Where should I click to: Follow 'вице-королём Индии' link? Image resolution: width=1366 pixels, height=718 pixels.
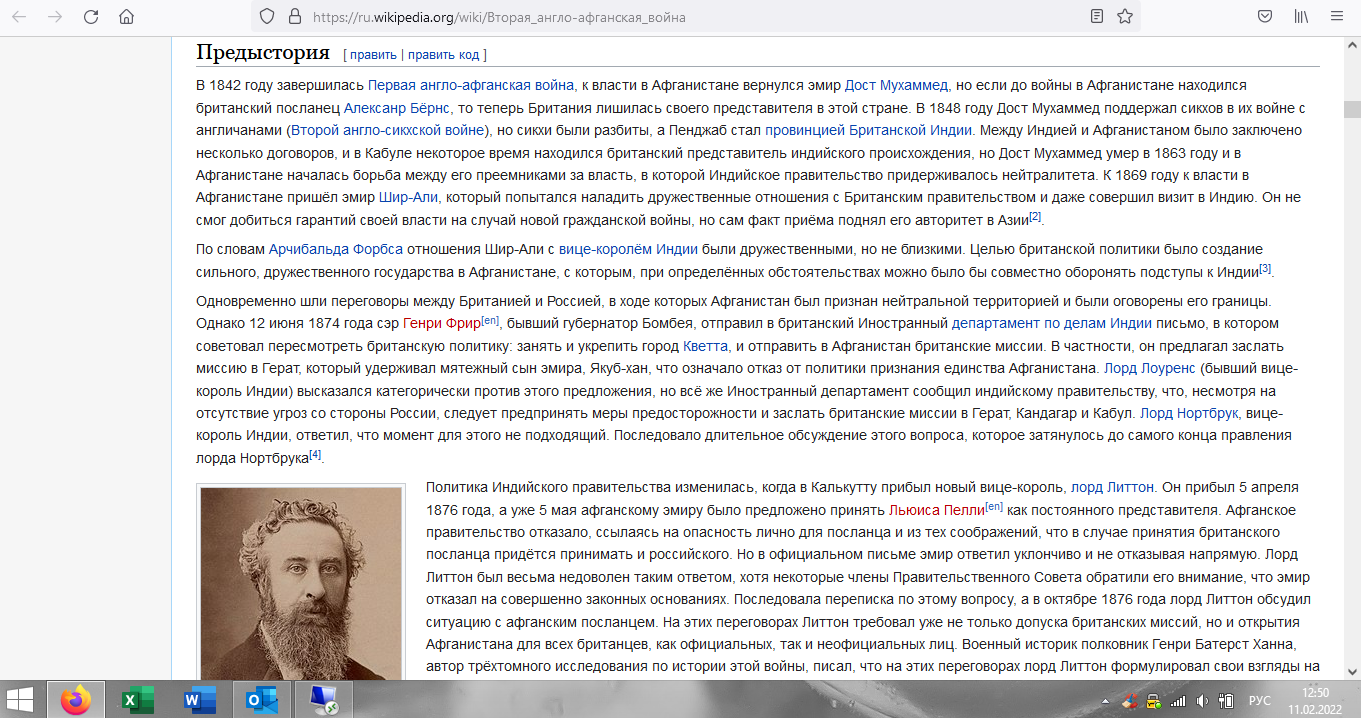click(629, 248)
